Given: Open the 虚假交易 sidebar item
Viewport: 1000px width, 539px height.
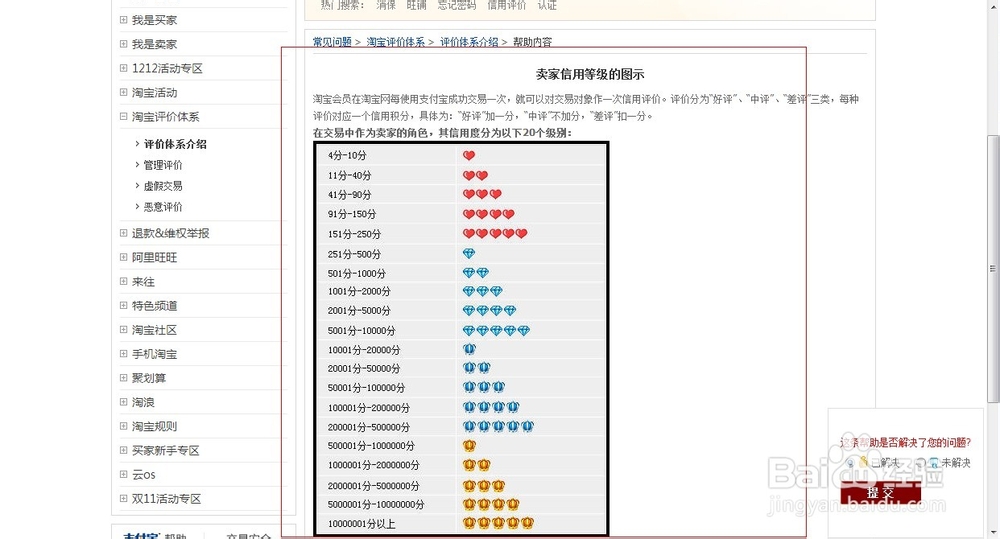Looking at the screenshot, I should click(163, 186).
